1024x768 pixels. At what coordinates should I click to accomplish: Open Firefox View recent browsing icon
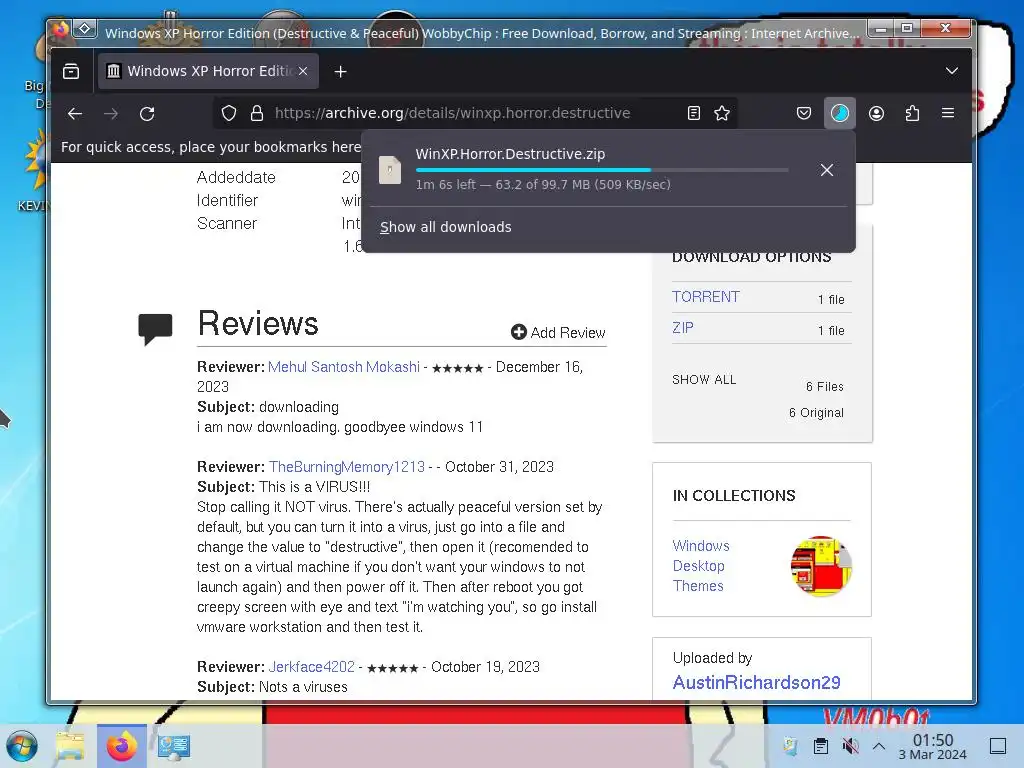click(x=71, y=71)
